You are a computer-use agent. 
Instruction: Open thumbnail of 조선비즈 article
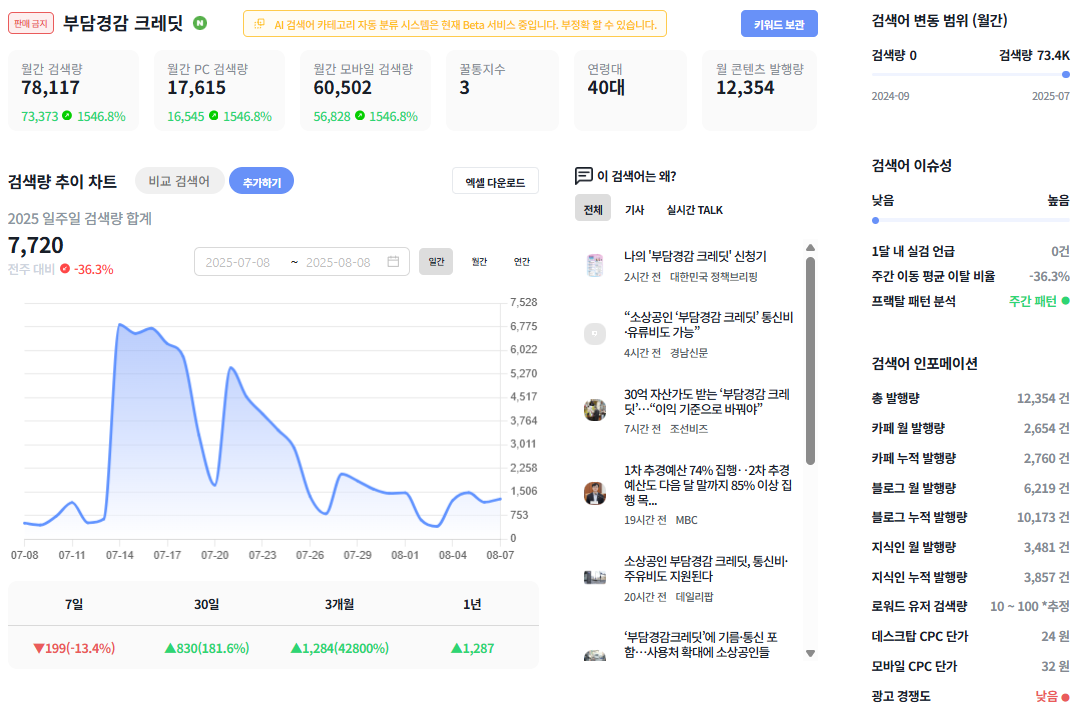(595, 410)
